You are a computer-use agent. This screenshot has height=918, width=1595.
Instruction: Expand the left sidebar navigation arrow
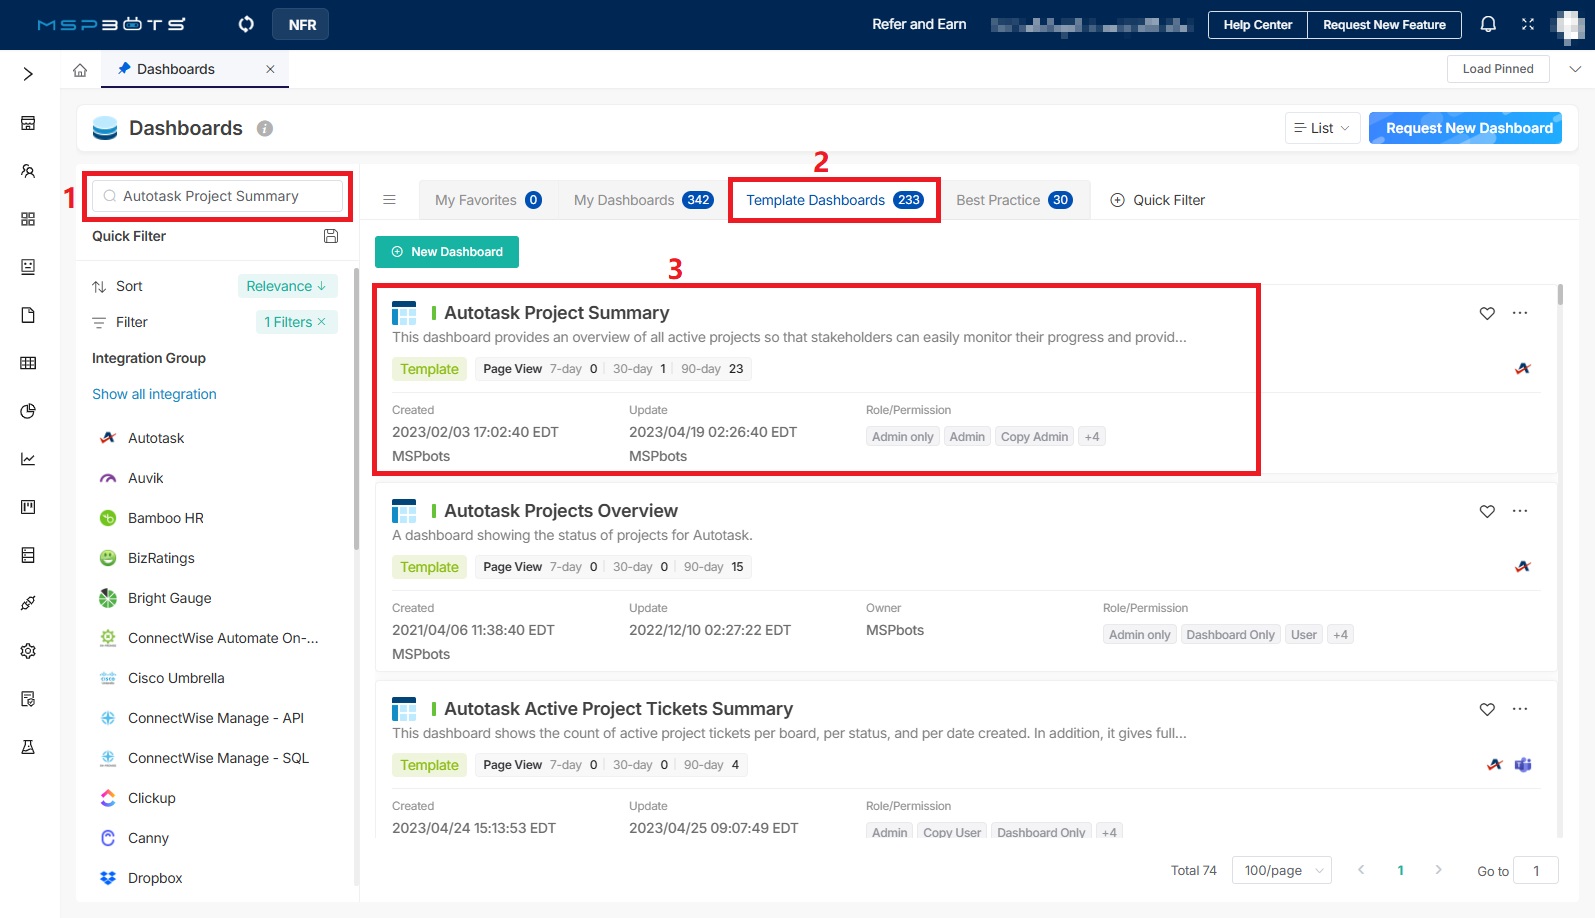[28, 74]
